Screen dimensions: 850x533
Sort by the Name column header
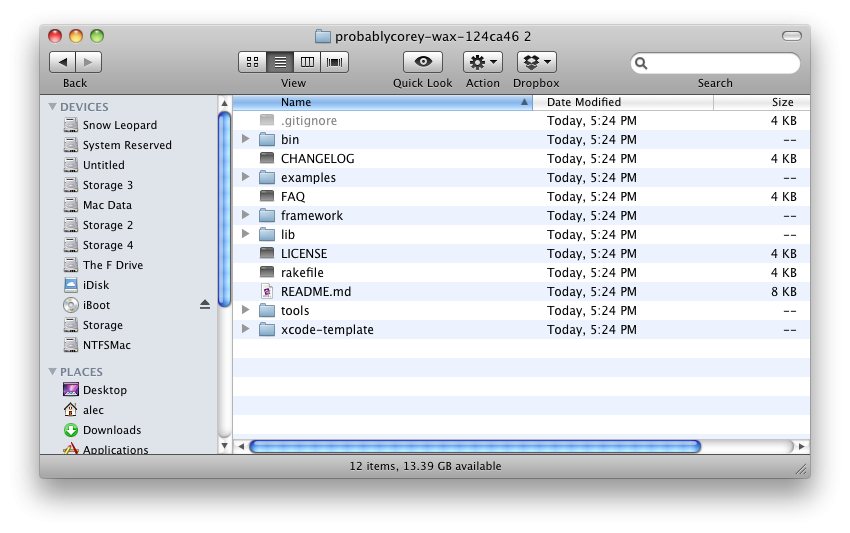383,102
